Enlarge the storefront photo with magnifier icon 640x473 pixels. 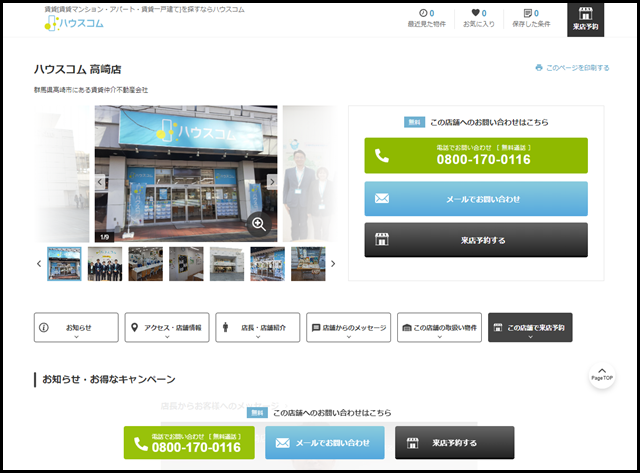259,224
